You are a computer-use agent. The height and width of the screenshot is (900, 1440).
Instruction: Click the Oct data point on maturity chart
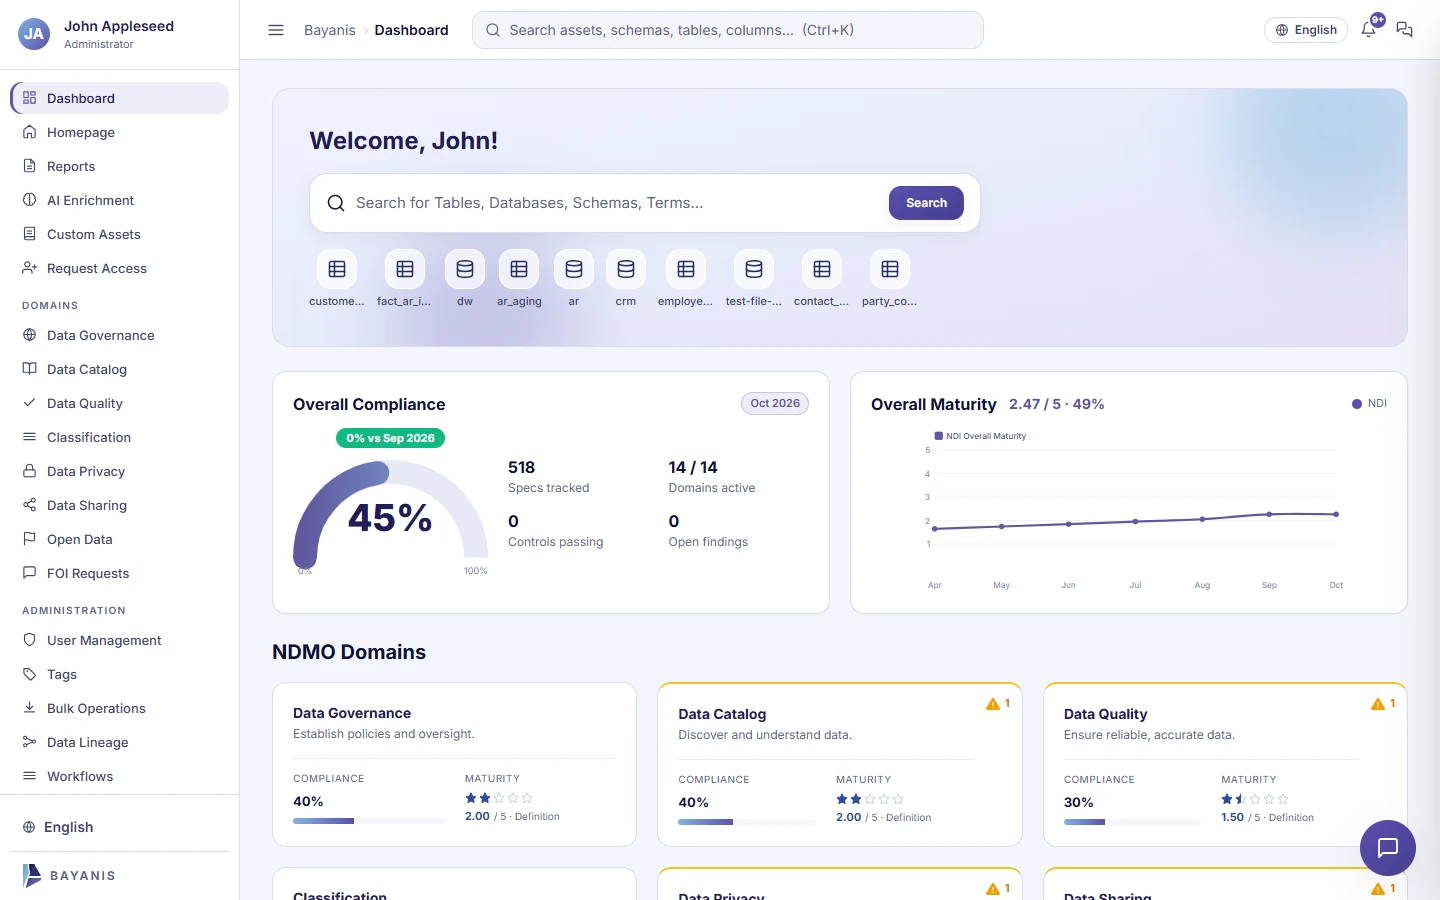click(1336, 514)
